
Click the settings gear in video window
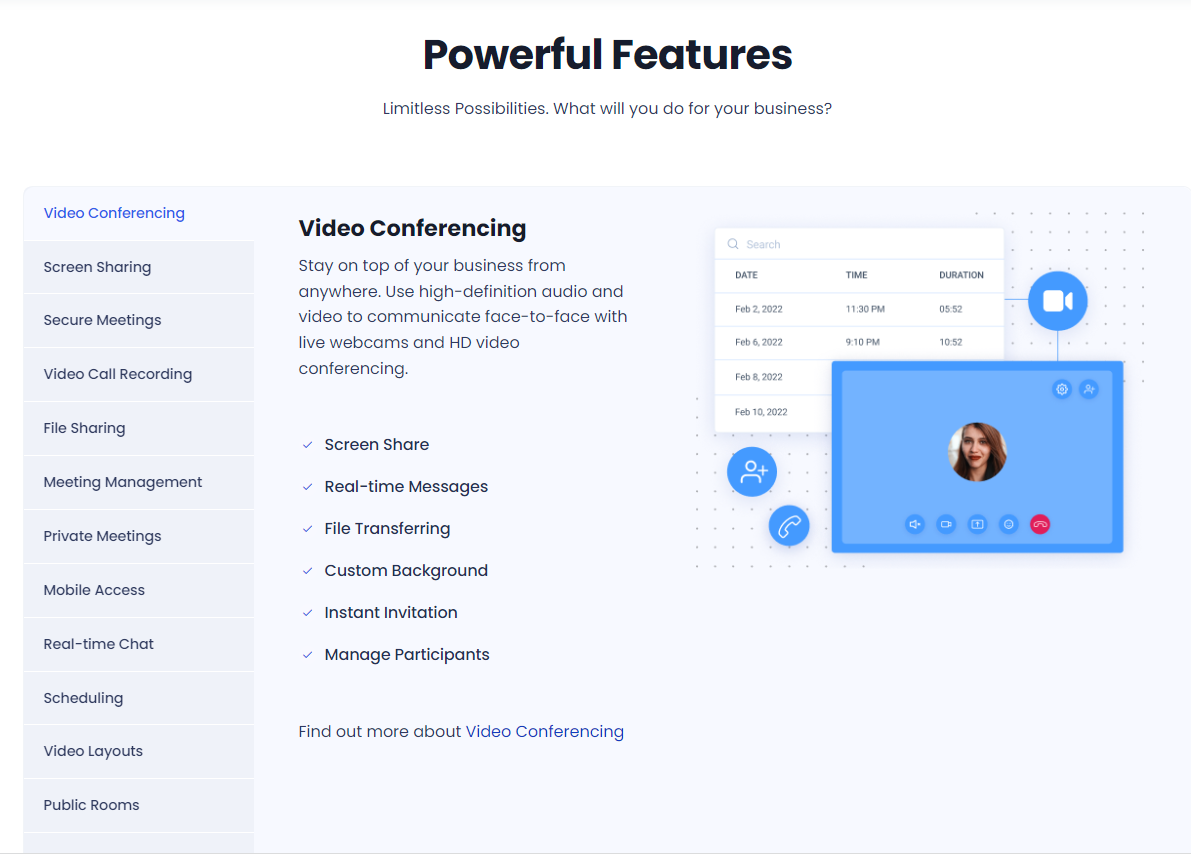point(1062,390)
